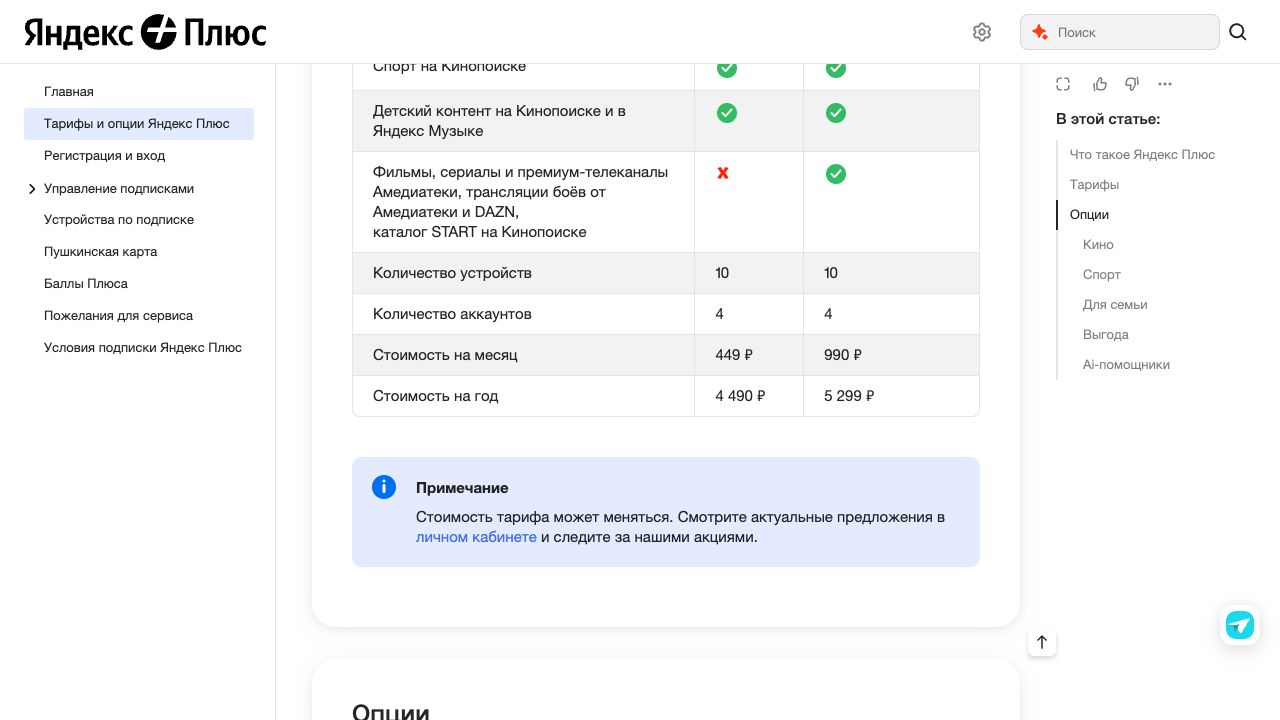Click the Количество аккаунтов row label

pyautogui.click(x=452, y=314)
